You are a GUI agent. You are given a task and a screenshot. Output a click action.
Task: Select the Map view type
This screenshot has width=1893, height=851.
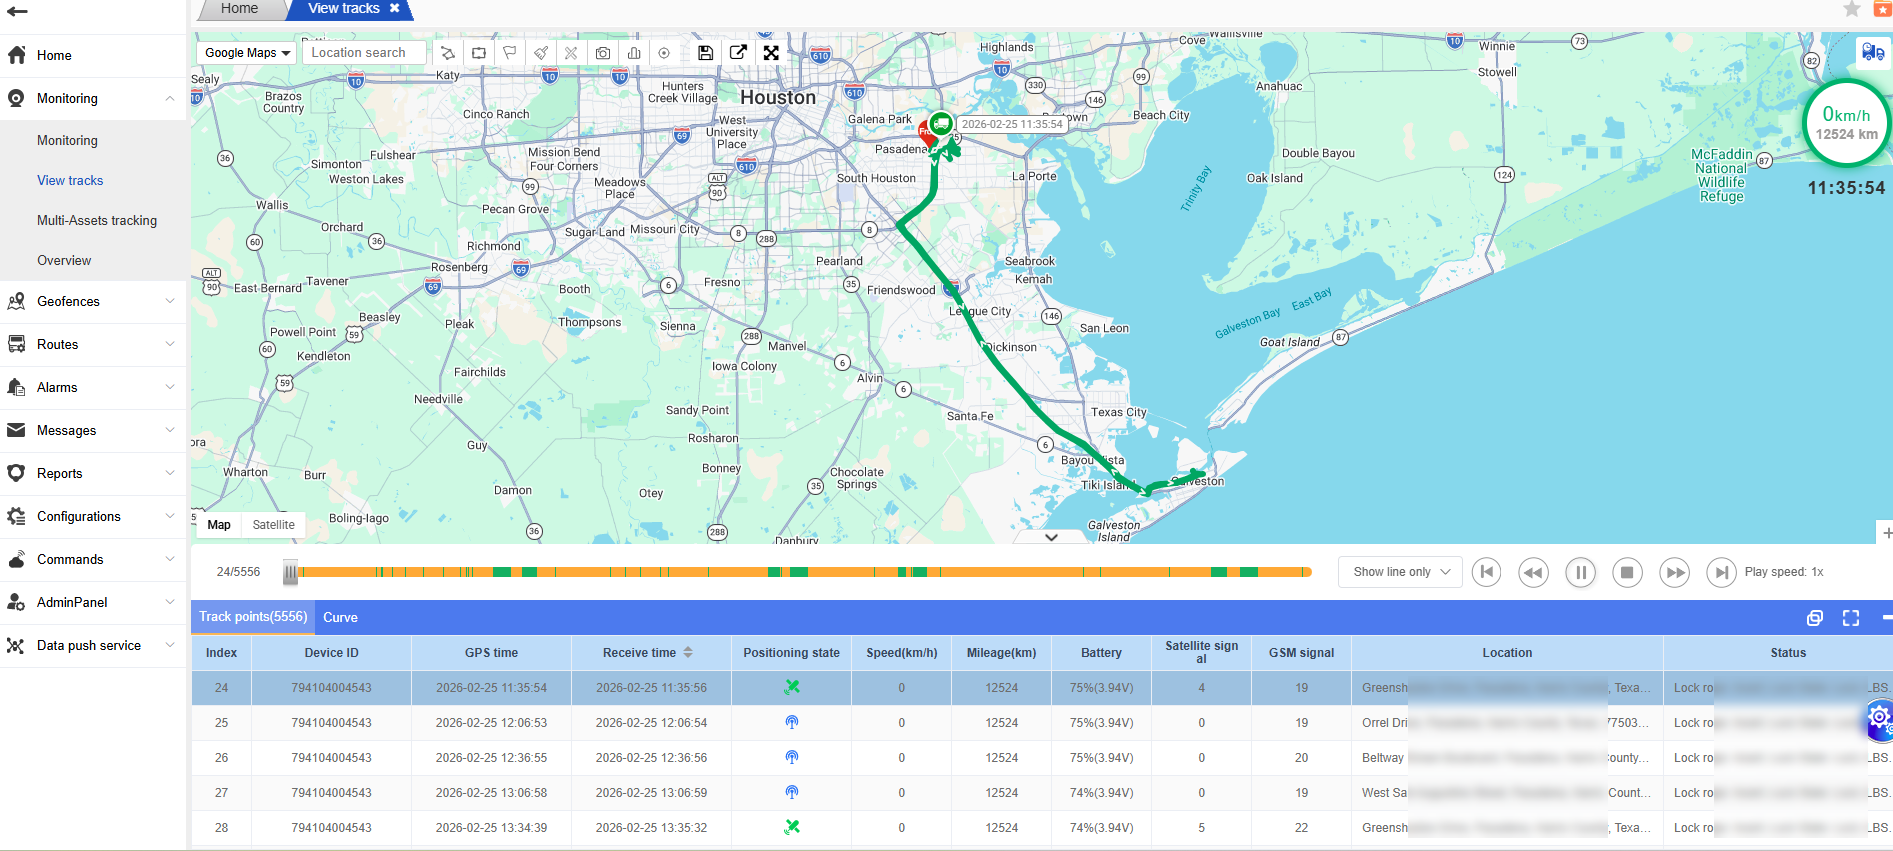(x=219, y=525)
